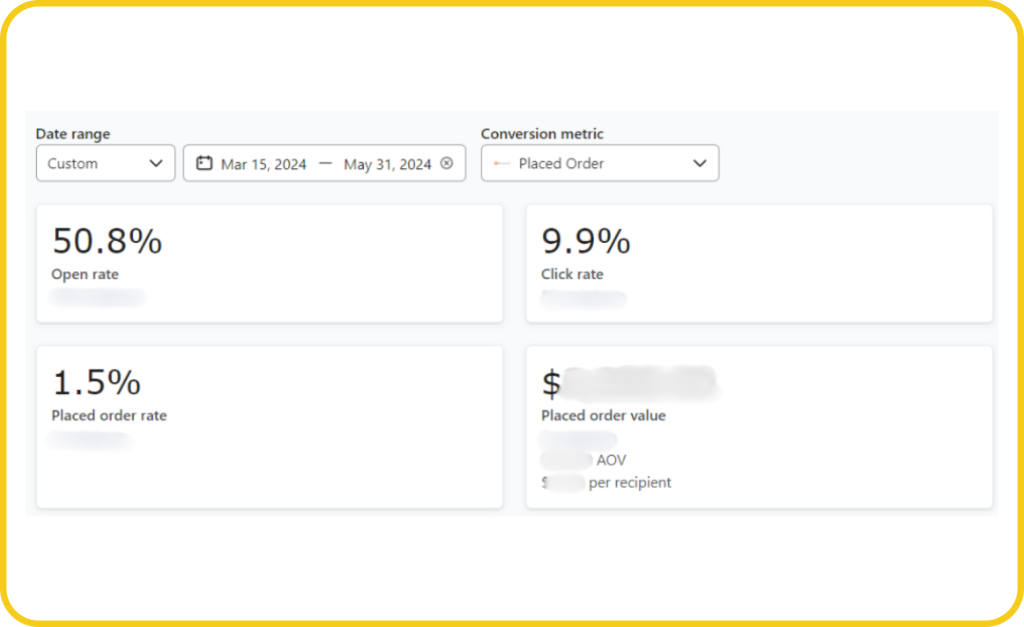
Task: Click the Placed order rate label
Action: coord(109,415)
